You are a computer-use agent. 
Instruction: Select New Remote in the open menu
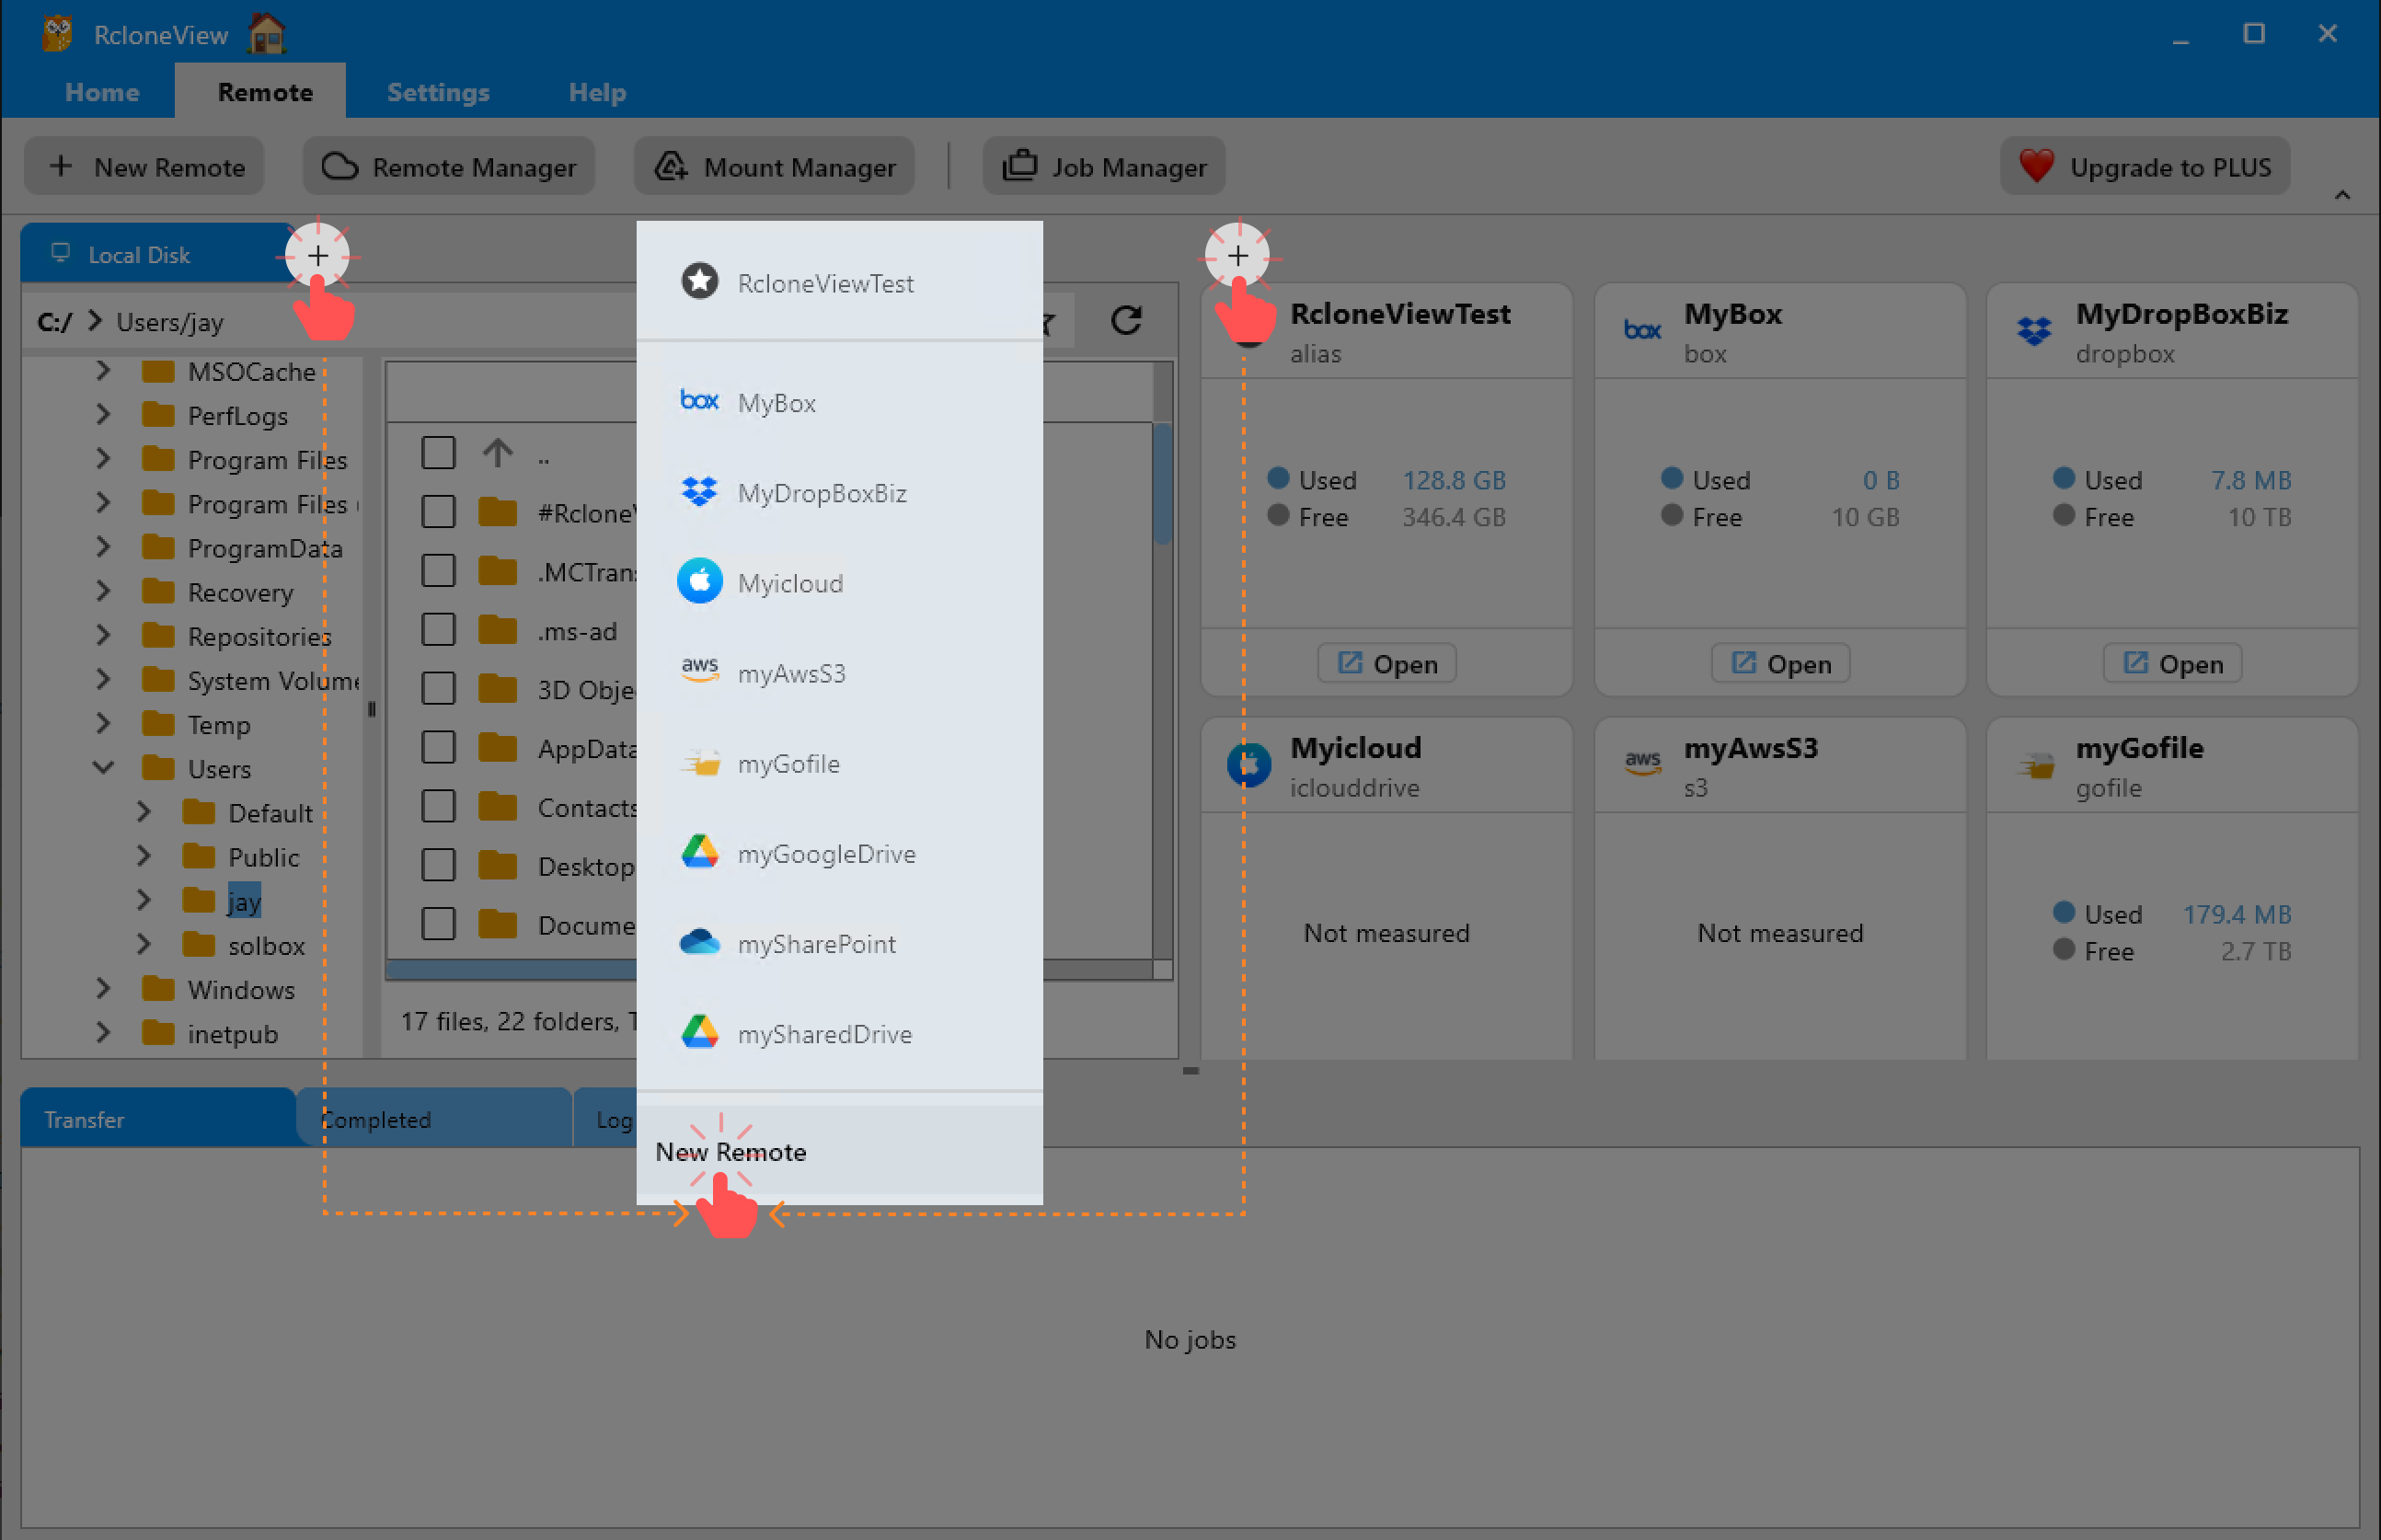(731, 1151)
